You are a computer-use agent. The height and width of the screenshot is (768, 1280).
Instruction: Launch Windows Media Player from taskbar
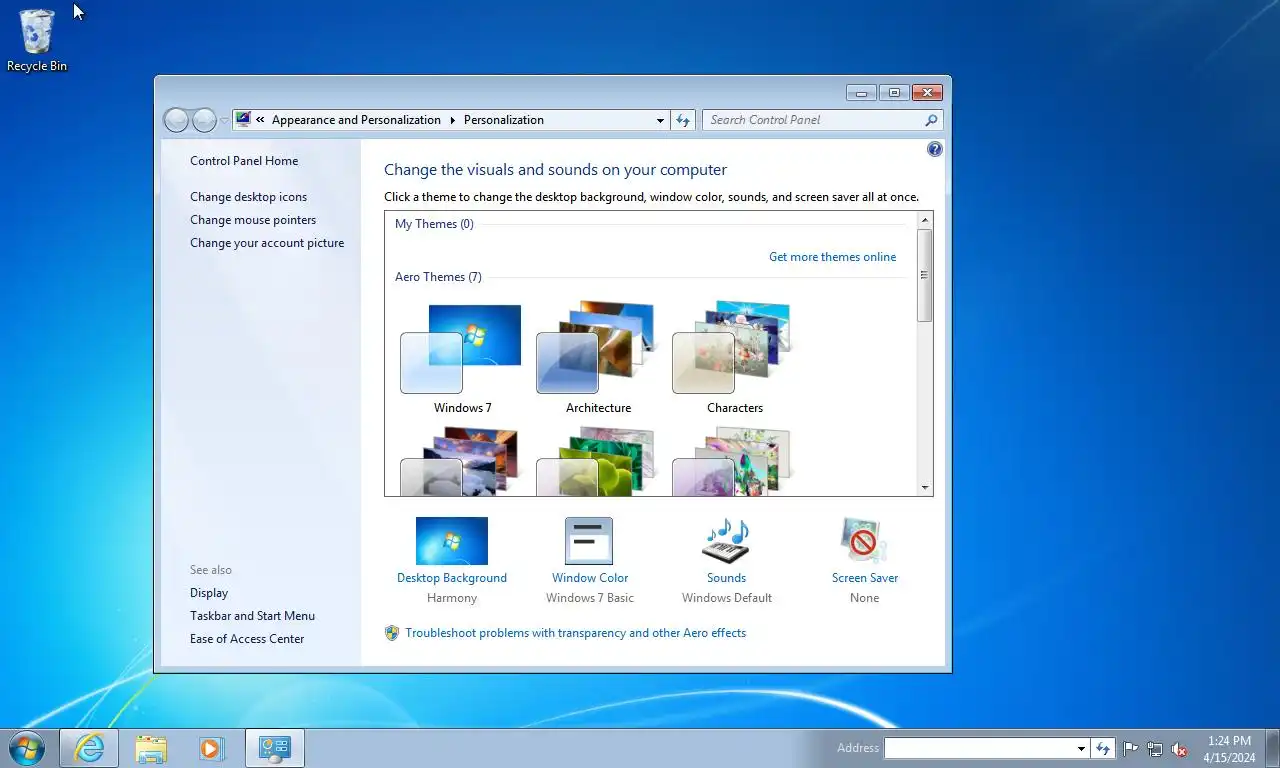coord(212,748)
